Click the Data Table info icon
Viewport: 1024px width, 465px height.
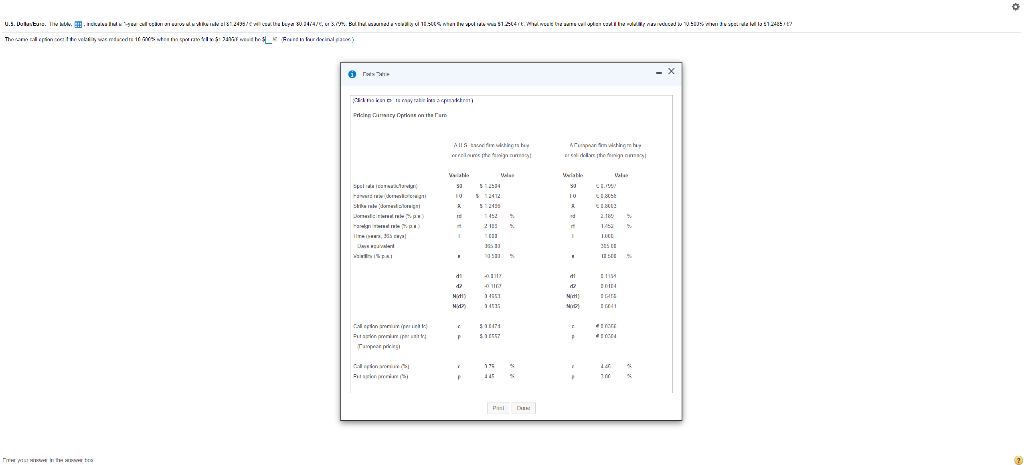pos(353,74)
